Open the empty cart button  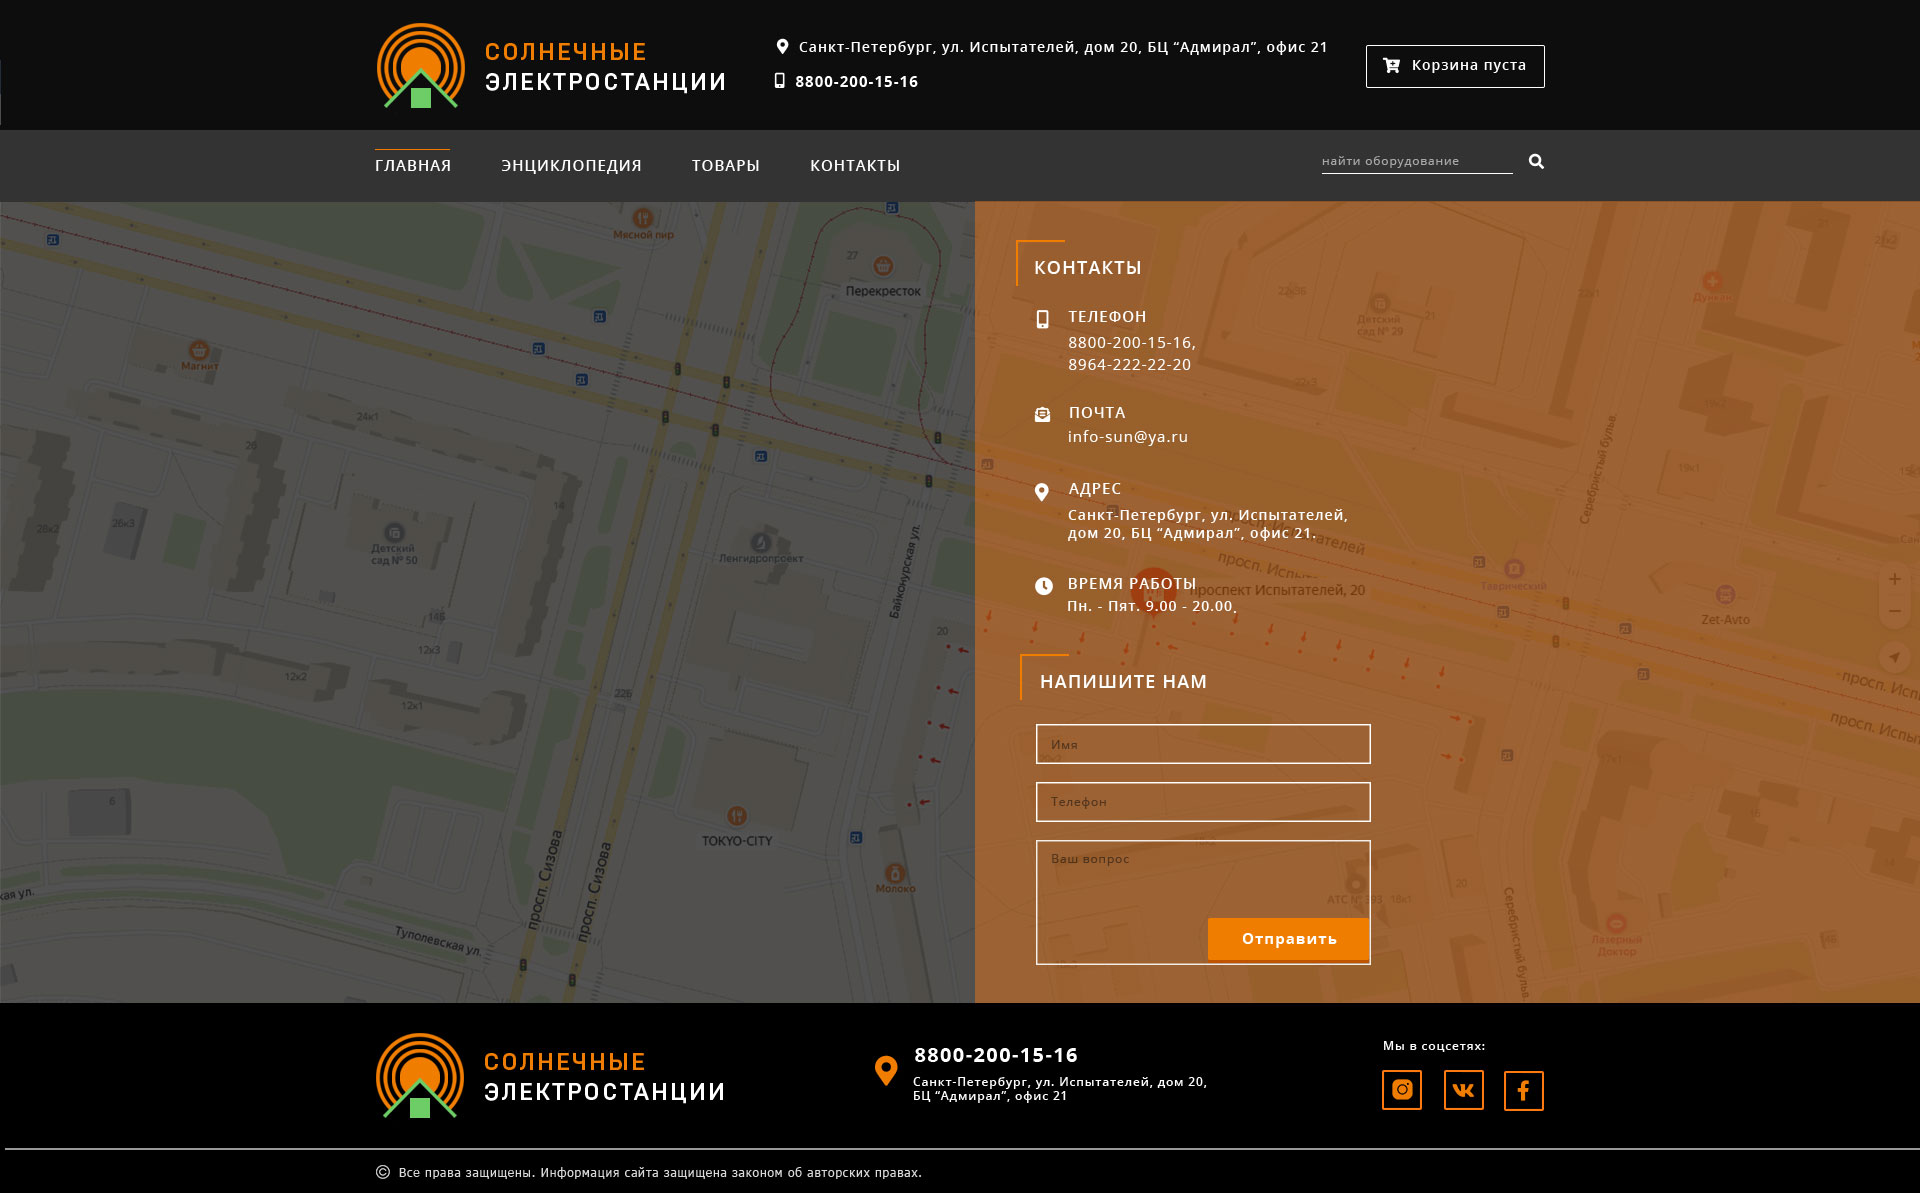1454,66
